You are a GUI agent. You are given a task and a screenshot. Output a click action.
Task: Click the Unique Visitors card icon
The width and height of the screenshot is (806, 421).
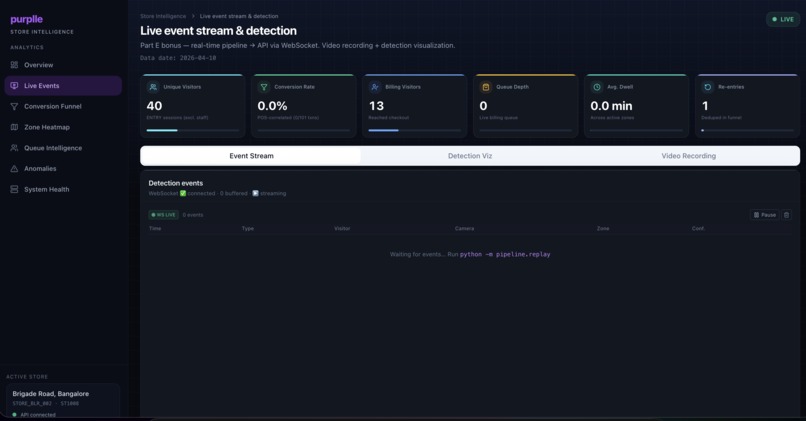153,87
